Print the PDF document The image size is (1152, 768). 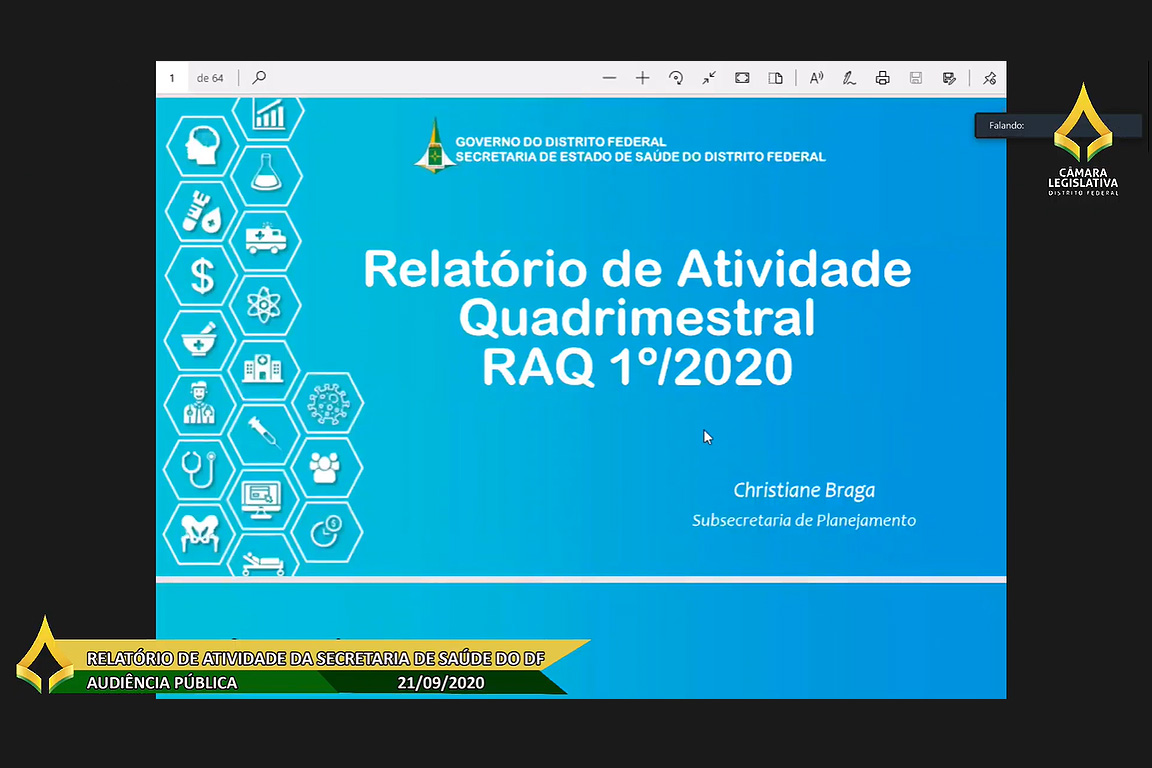point(882,78)
